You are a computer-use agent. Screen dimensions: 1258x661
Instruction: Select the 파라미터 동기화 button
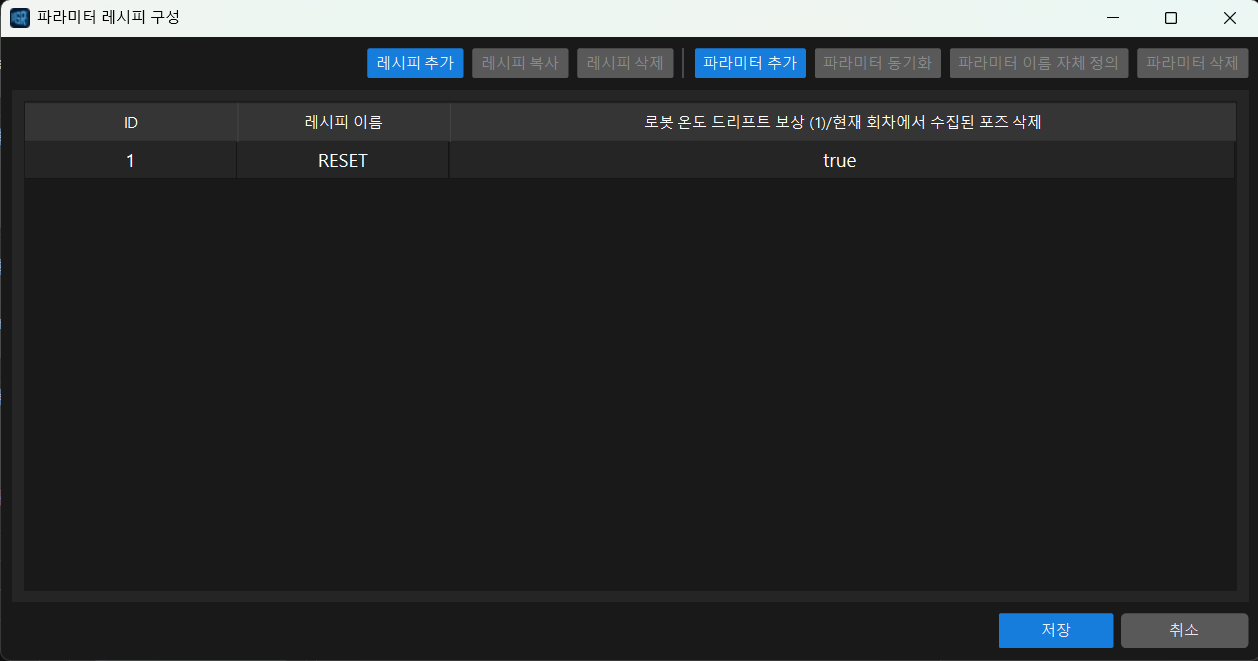(x=877, y=62)
